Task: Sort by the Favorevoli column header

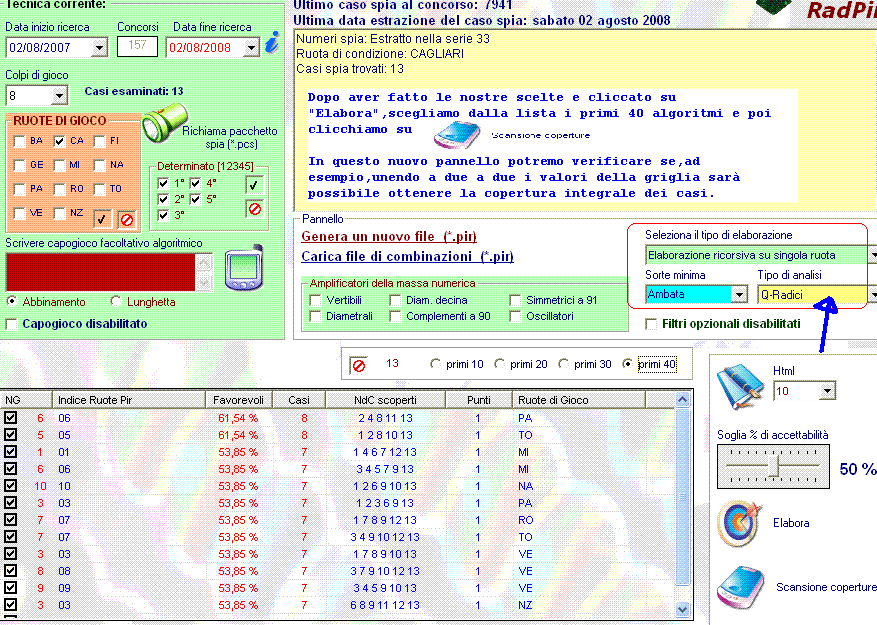Action: [x=238, y=400]
